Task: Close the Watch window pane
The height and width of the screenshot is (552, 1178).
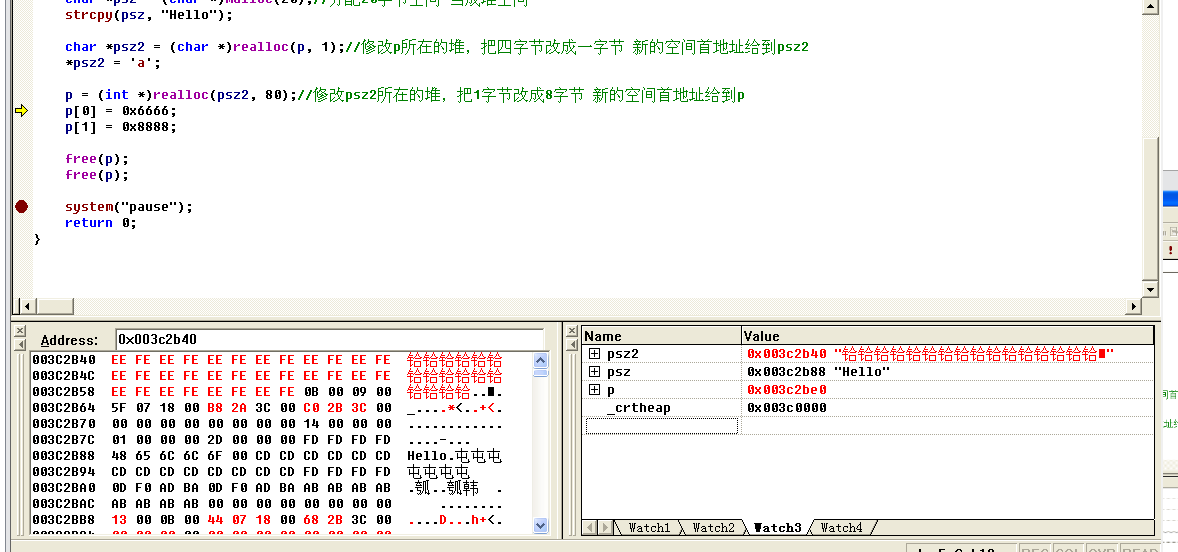Action: pos(573,330)
